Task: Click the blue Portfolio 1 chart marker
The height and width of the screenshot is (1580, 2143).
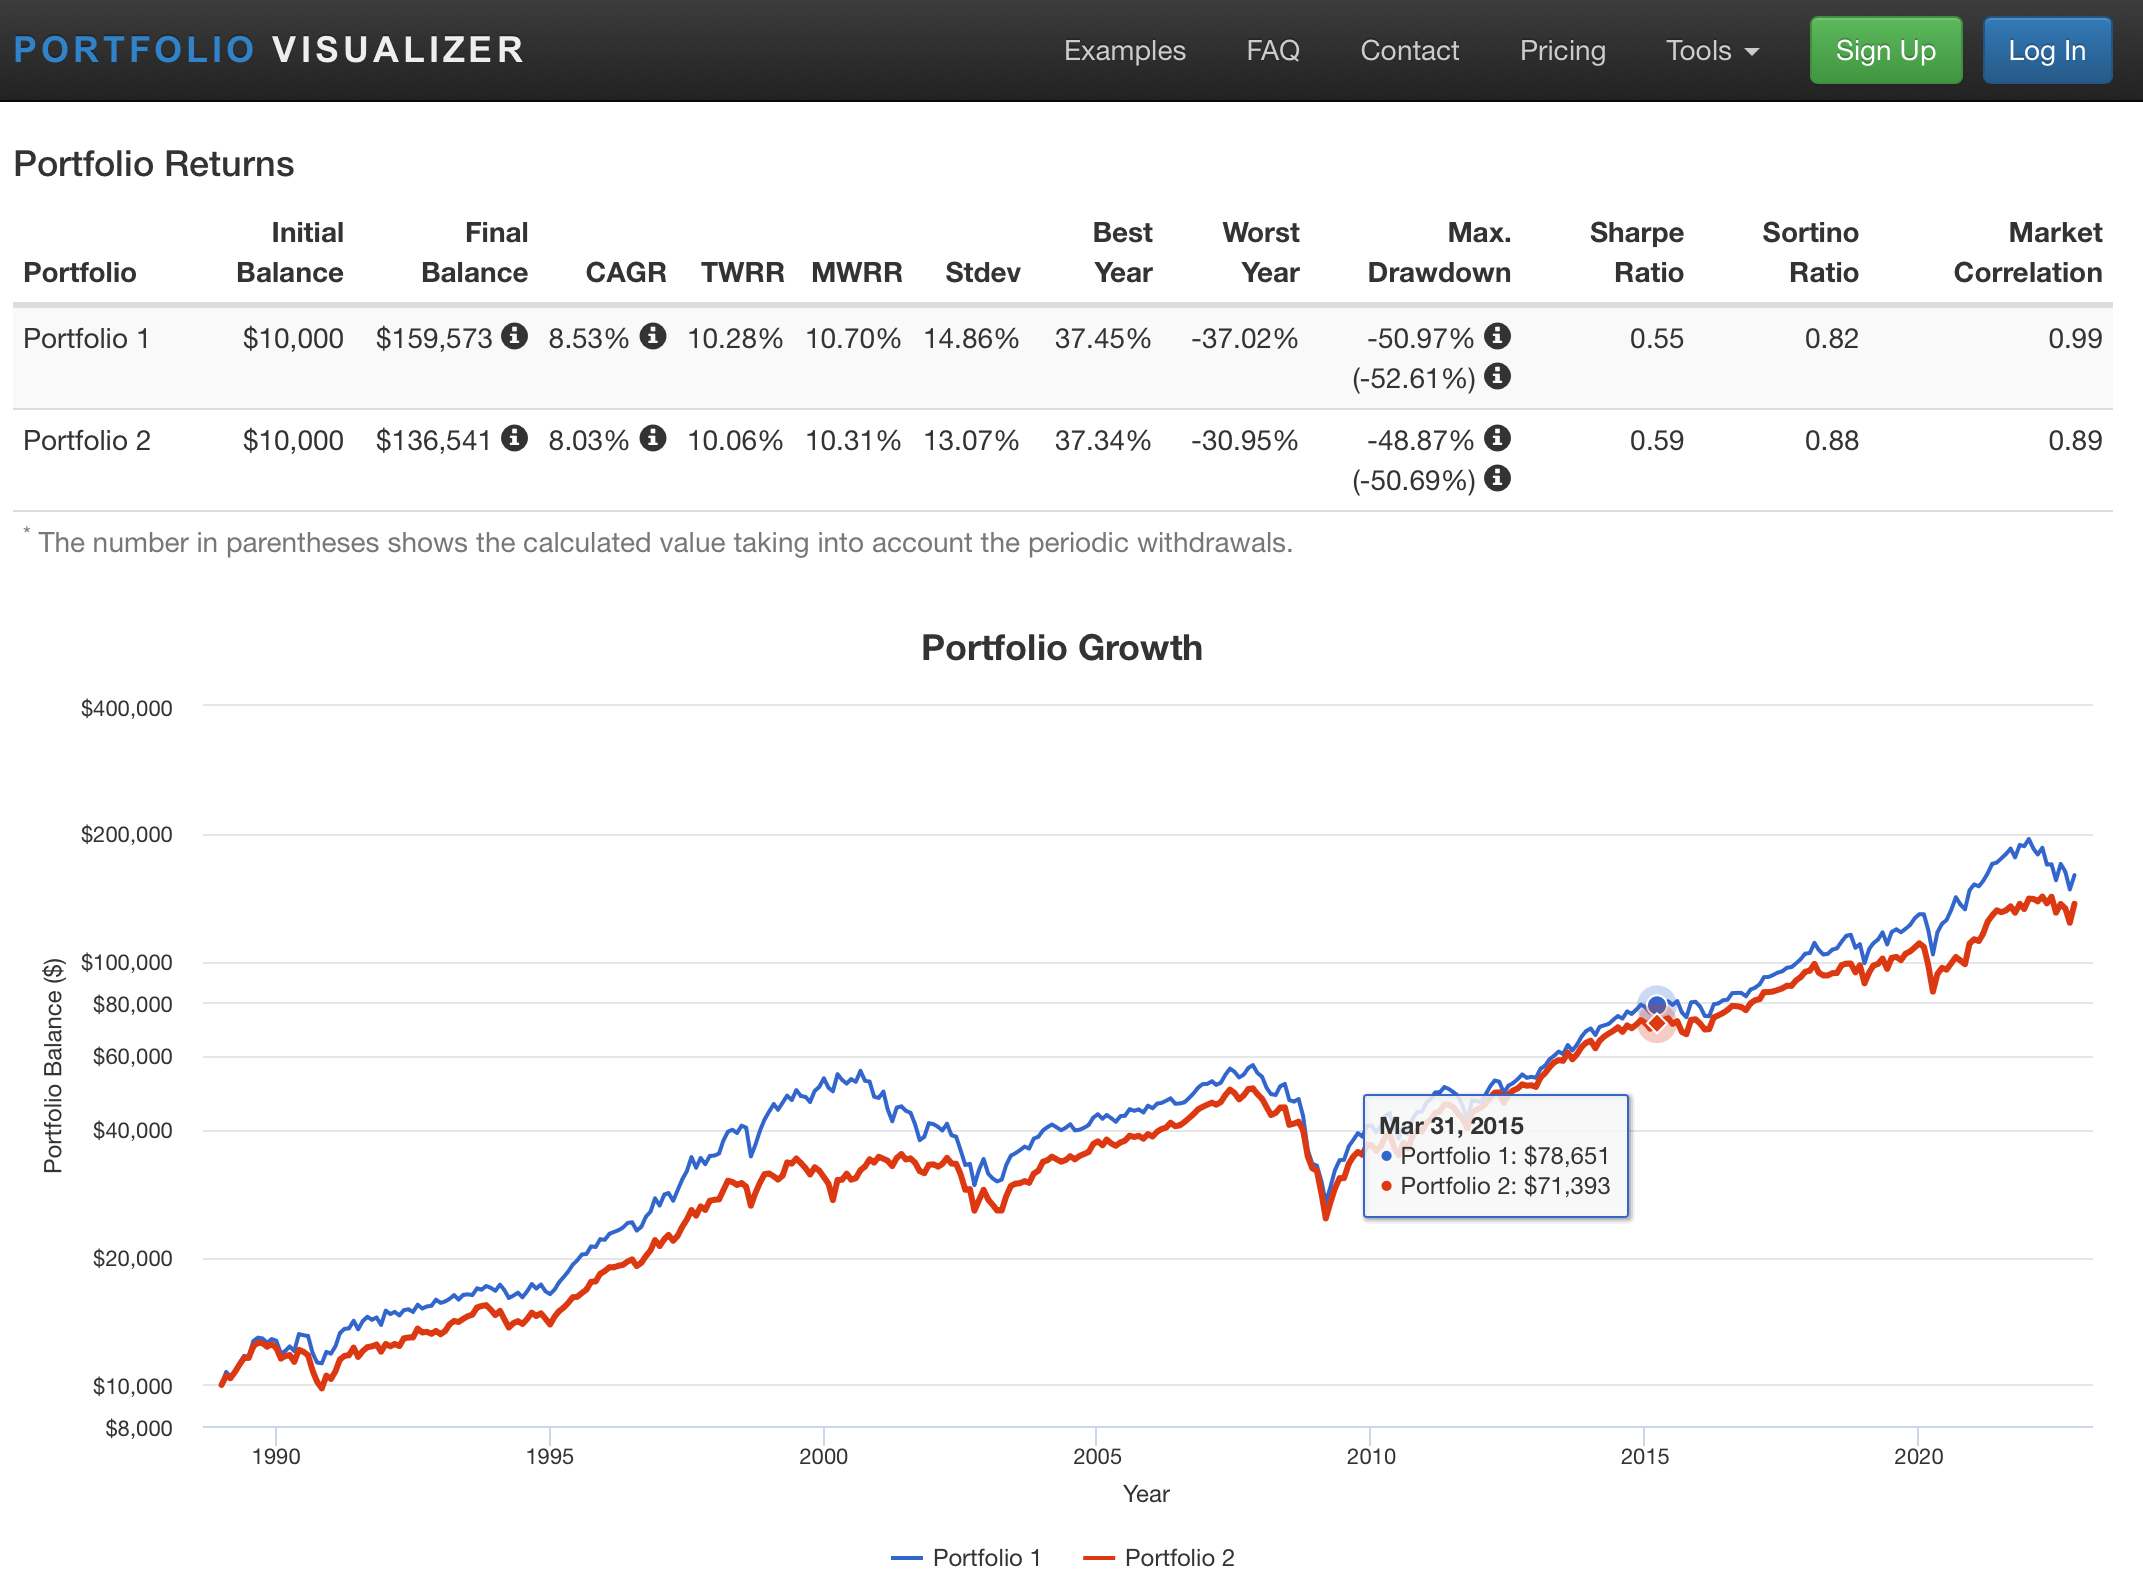Action: pyautogui.click(x=1657, y=1004)
